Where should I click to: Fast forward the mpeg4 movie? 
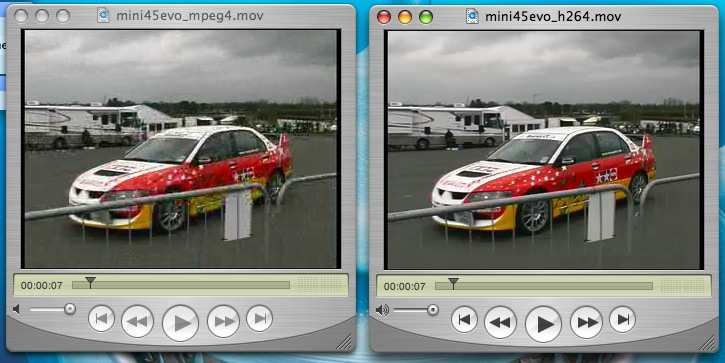(223, 321)
